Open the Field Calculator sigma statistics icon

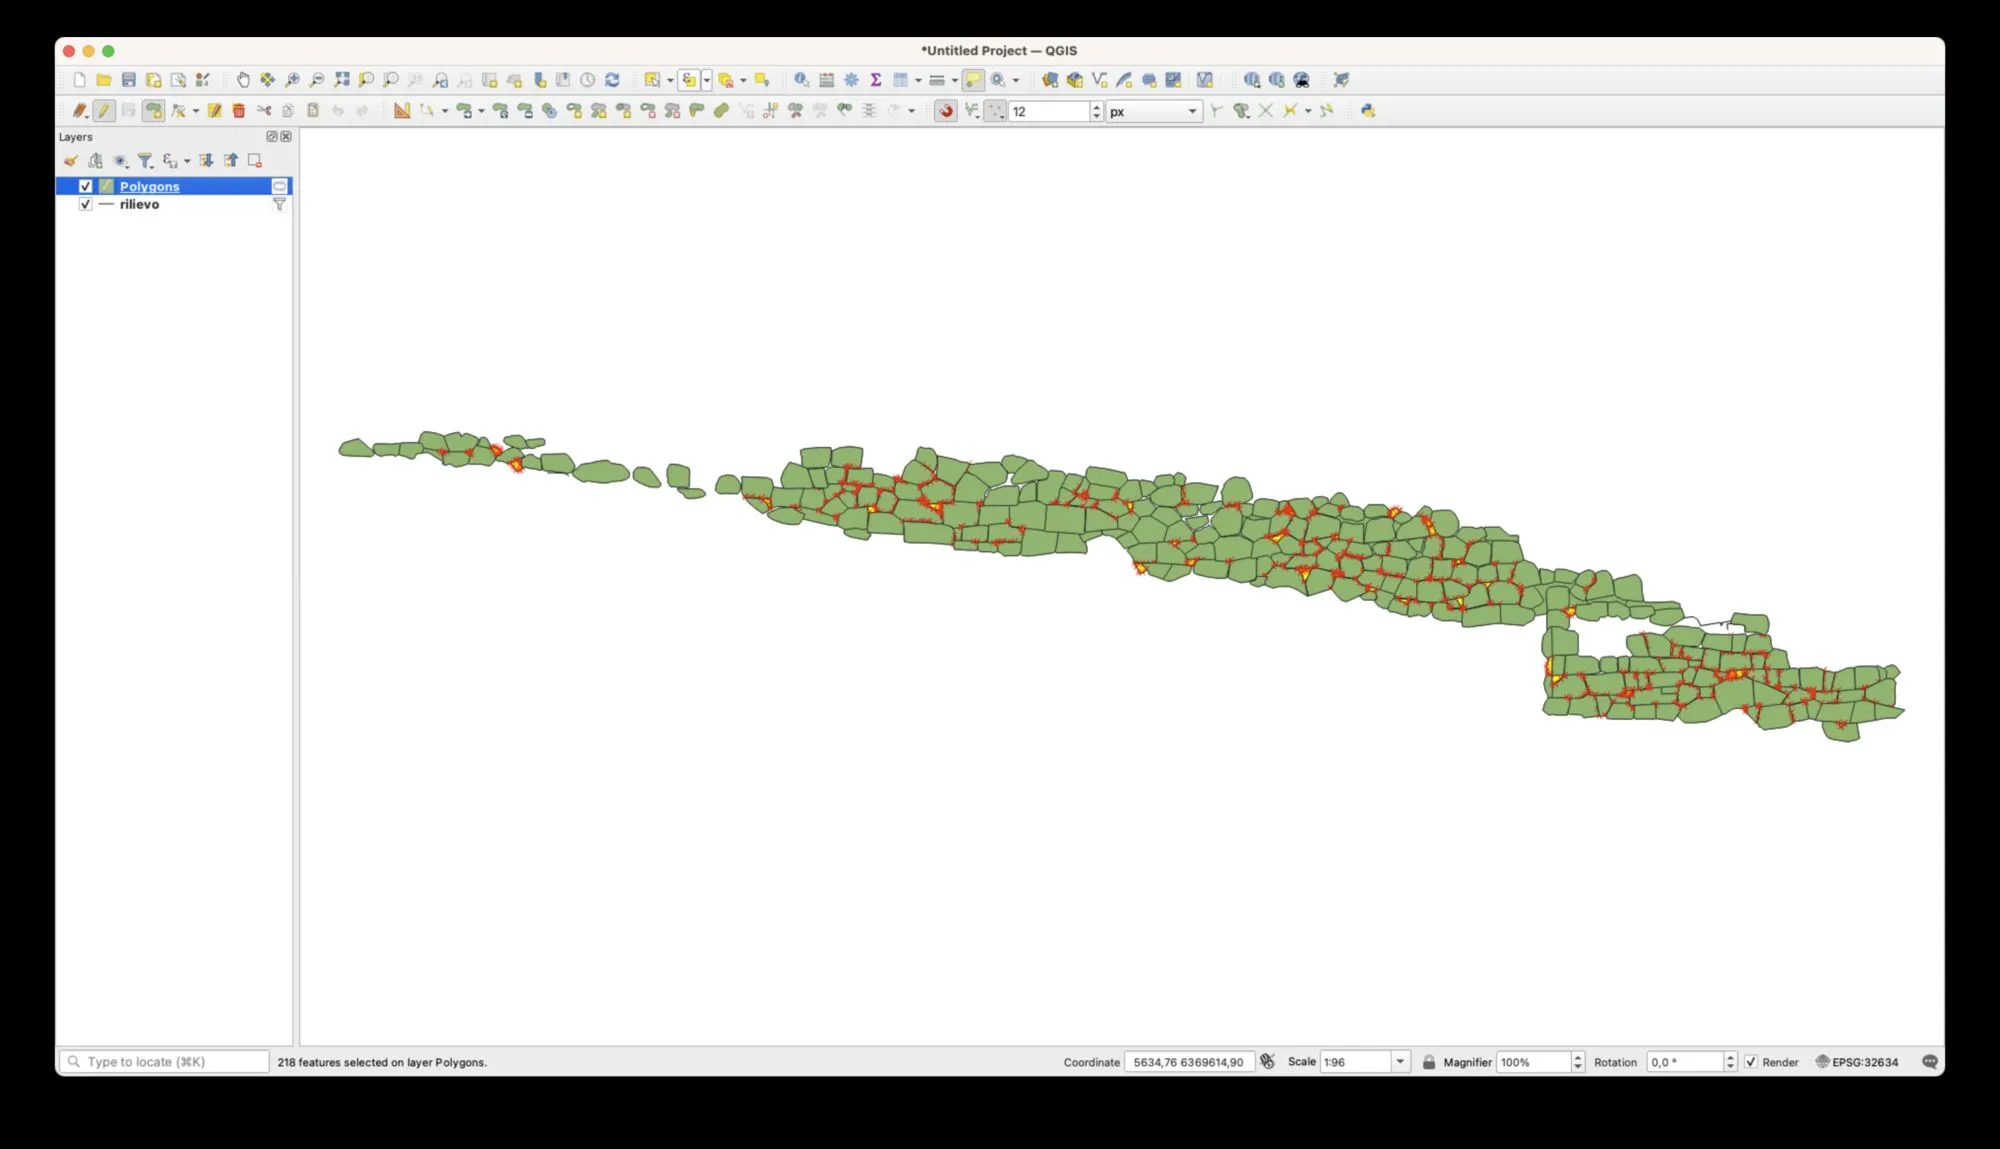pyautogui.click(x=875, y=80)
